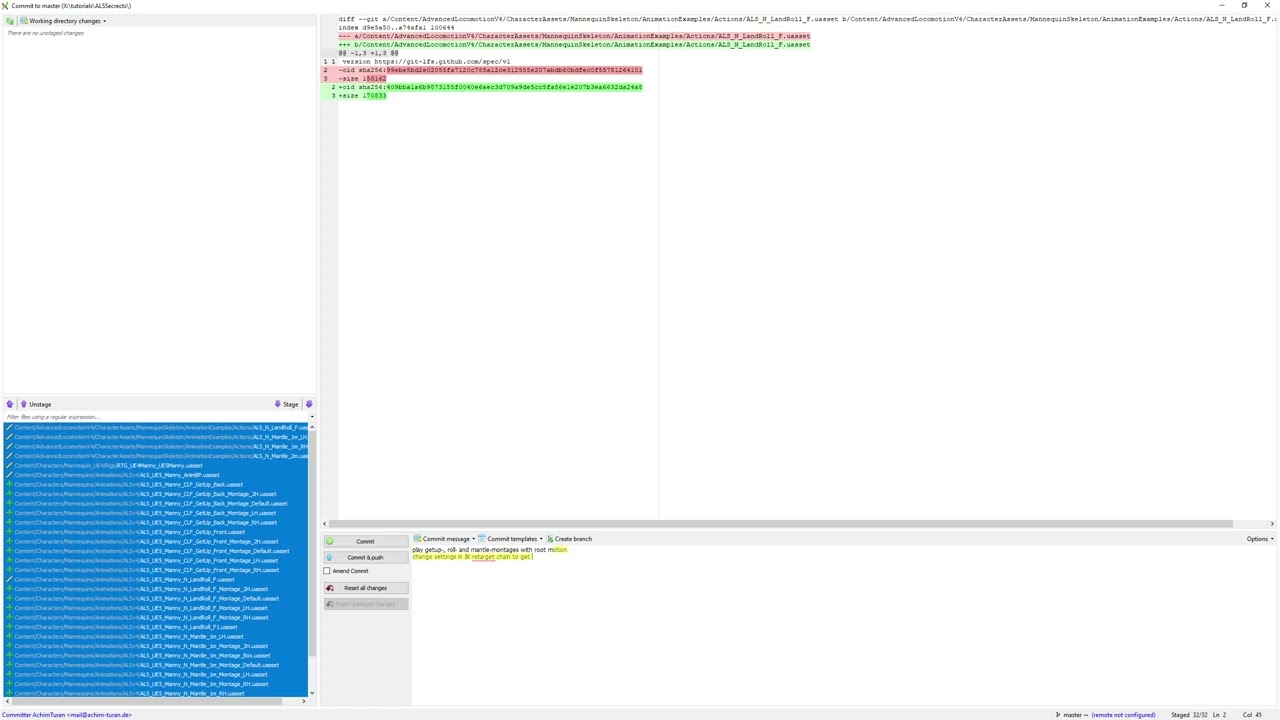Select staged file ALS_UE5_Manny_CLF_GetUp_Back.uasset
1280x720 pixels.
156,485
